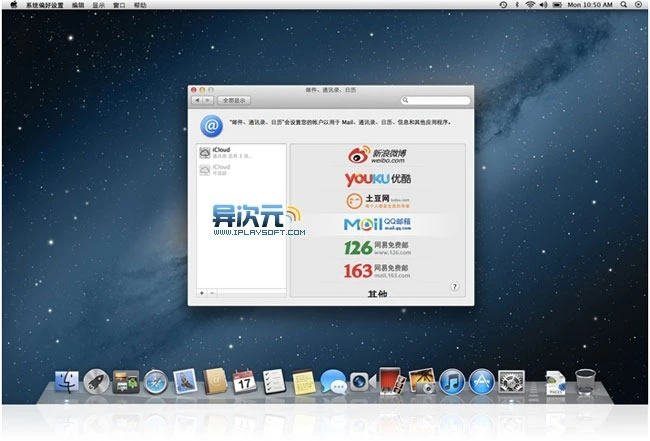Open System Preferences gear in dock
This screenshot has width=650, height=441.
click(511, 382)
